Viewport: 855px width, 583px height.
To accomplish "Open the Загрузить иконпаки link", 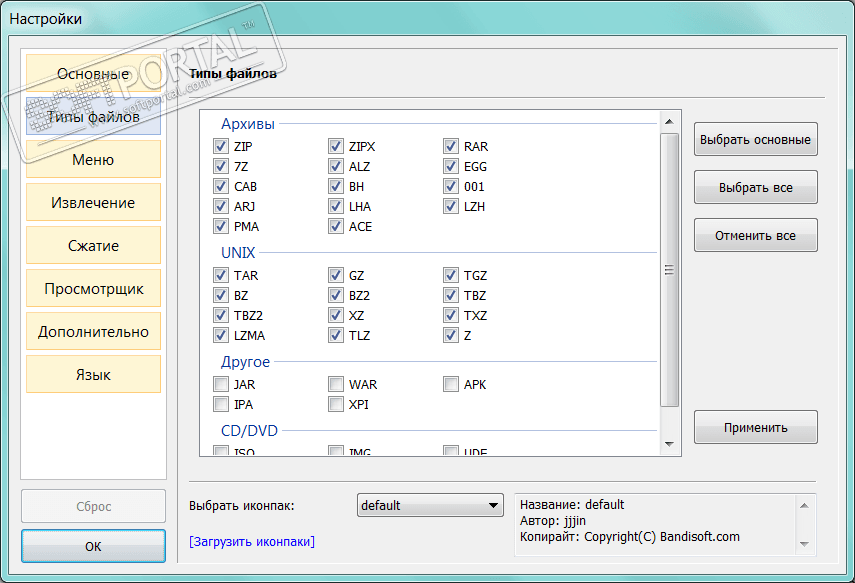I will [252, 542].
